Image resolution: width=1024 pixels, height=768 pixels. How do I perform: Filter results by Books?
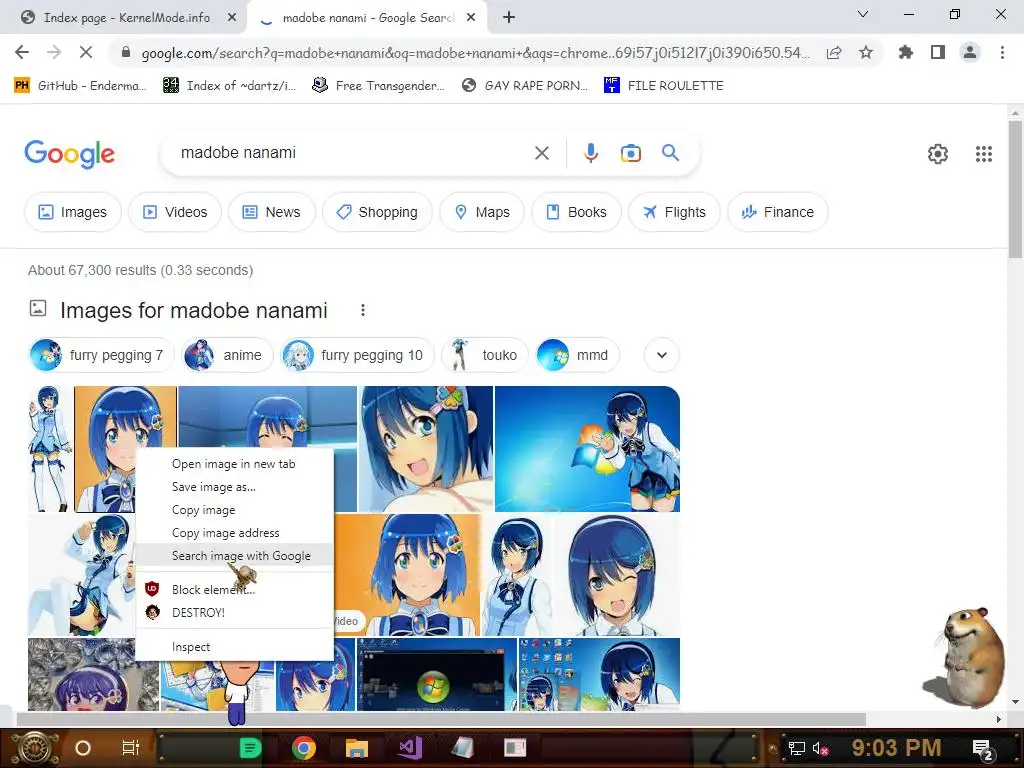click(577, 212)
